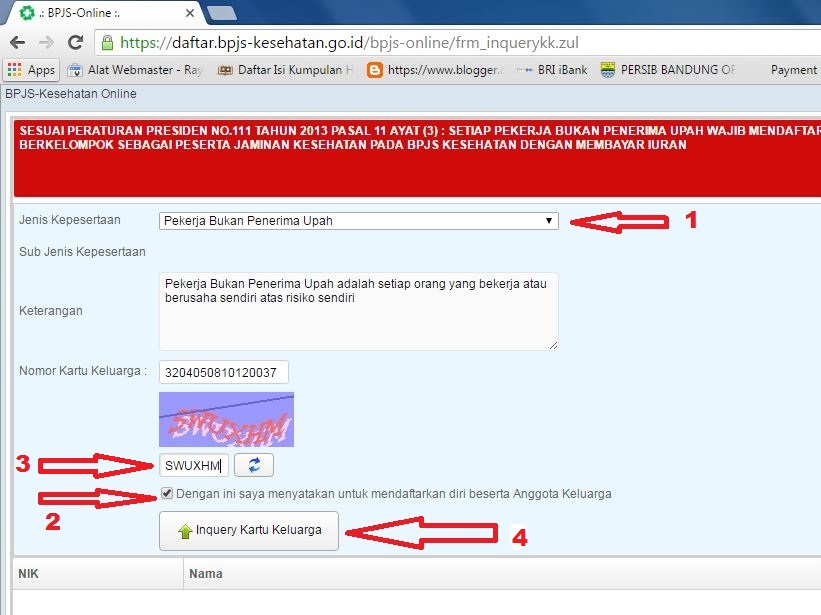This screenshot has width=821, height=615.
Task: Click the NIK column header
Action: [x=98, y=574]
